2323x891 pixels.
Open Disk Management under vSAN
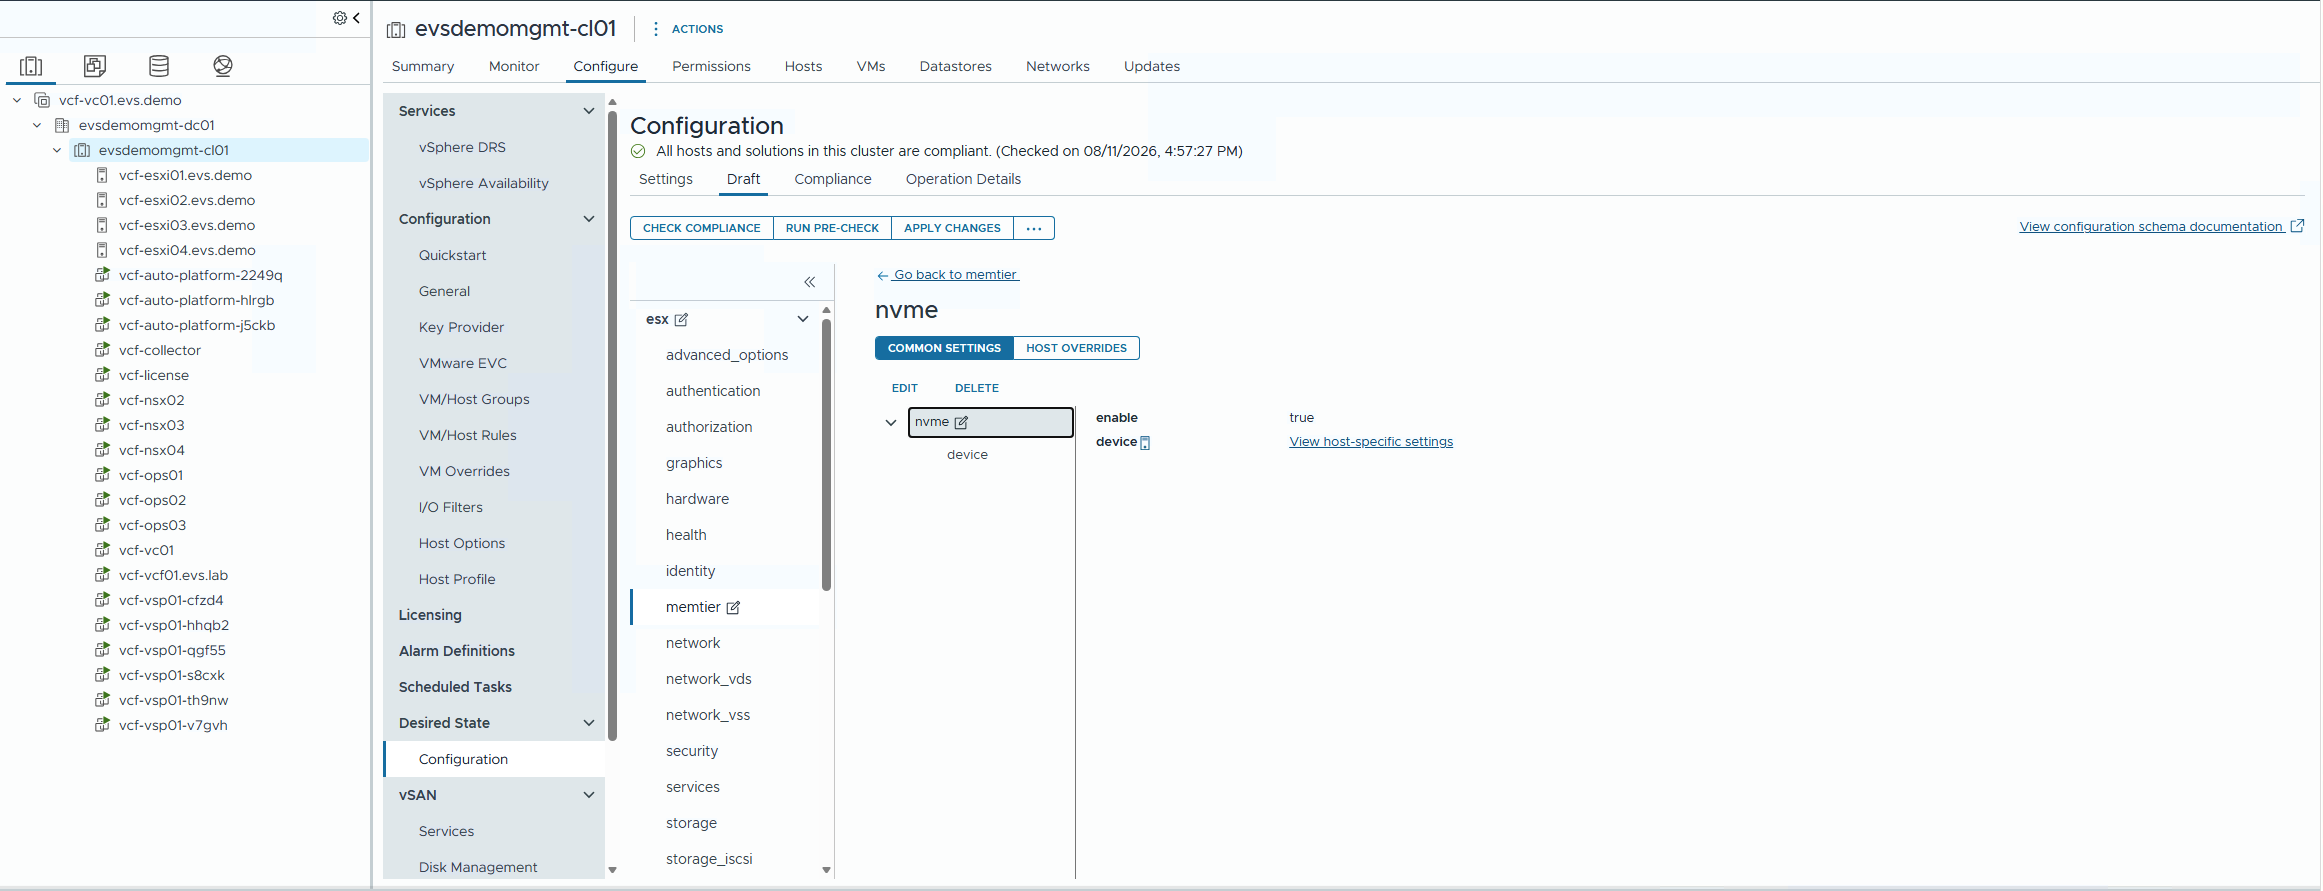tap(478, 867)
